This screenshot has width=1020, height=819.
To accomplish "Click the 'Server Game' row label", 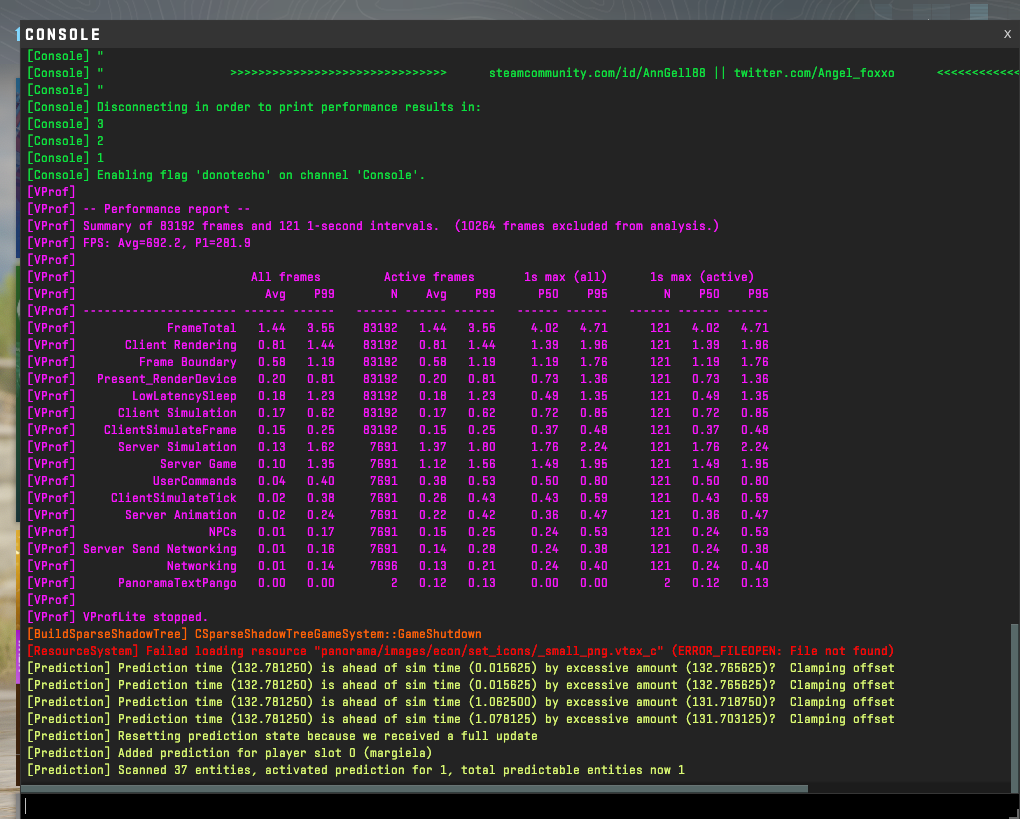I will (x=198, y=464).
